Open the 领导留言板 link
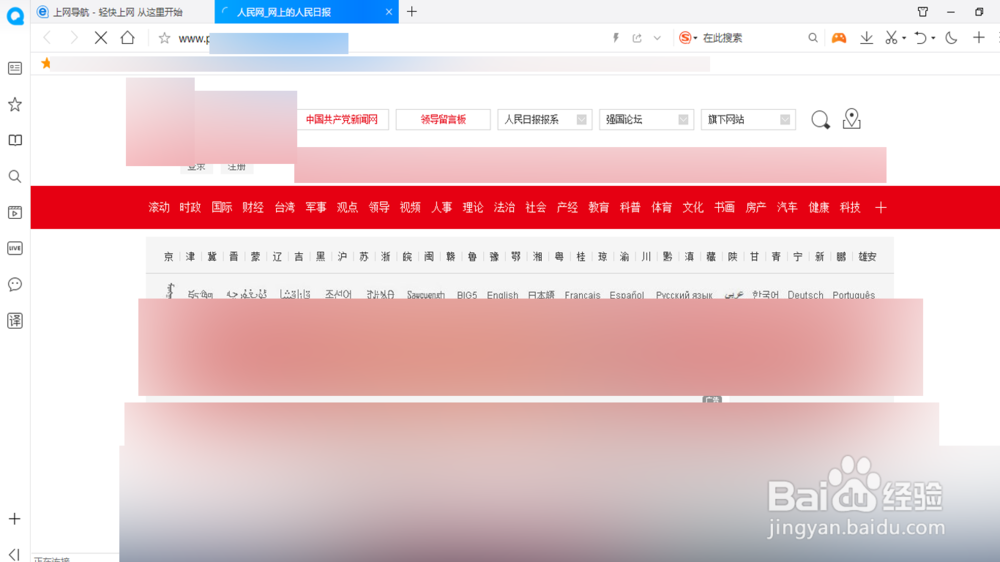 tap(443, 119)
